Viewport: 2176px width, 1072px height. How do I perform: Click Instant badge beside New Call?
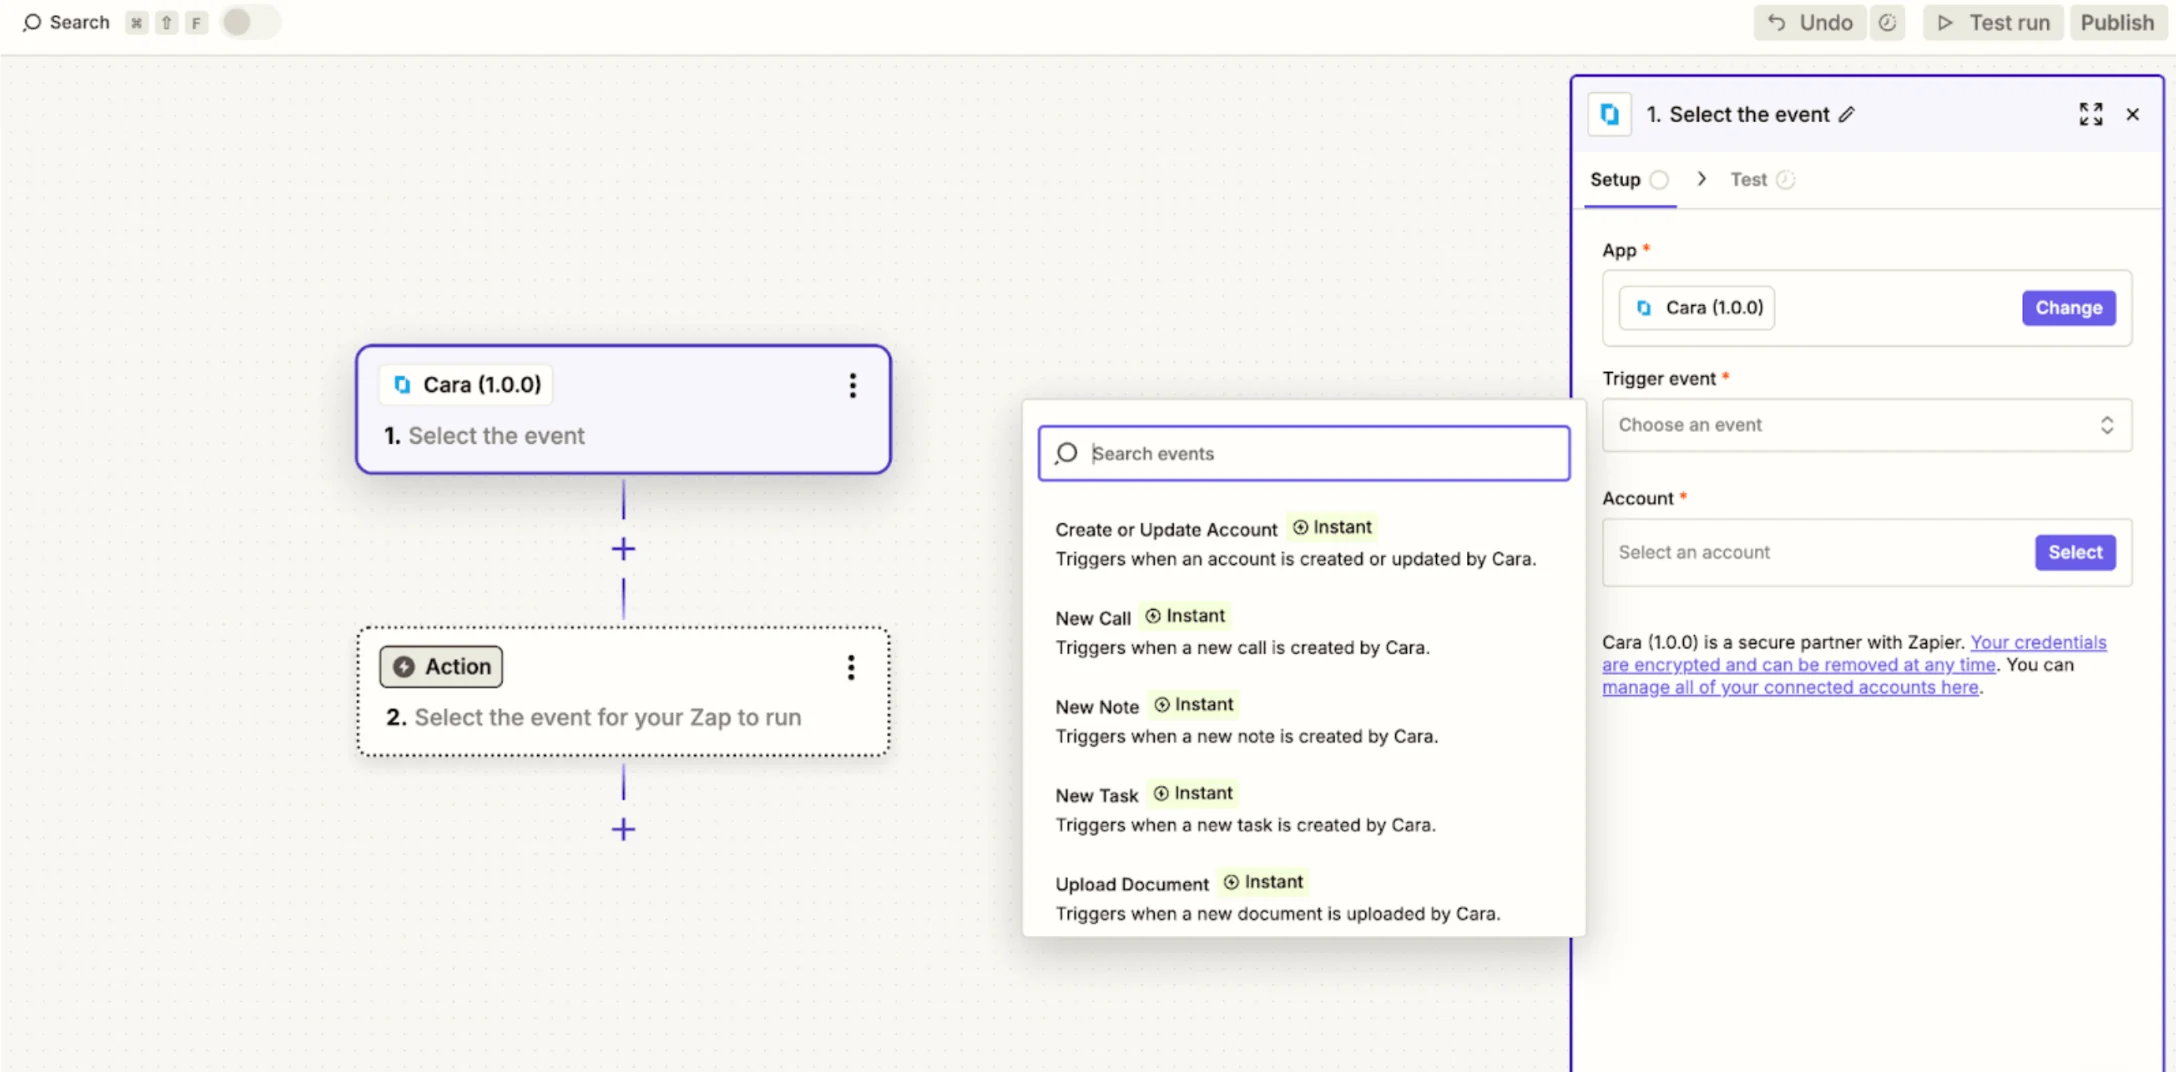click(1185, 616)
